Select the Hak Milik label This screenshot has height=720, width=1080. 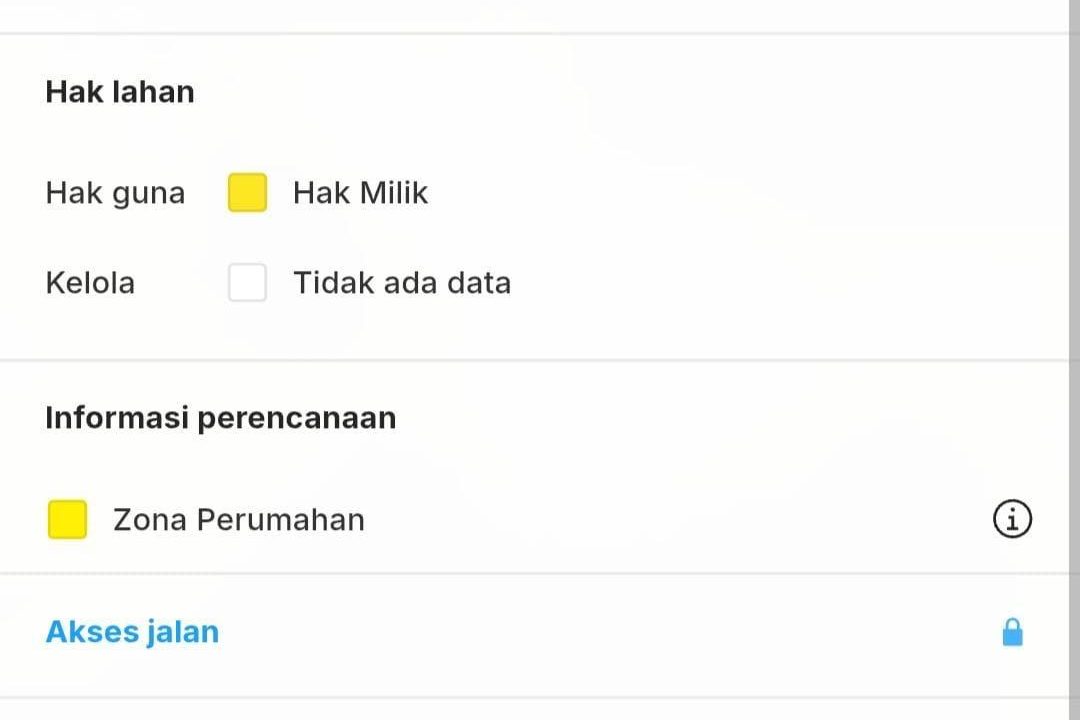click(x=360, y=193)
